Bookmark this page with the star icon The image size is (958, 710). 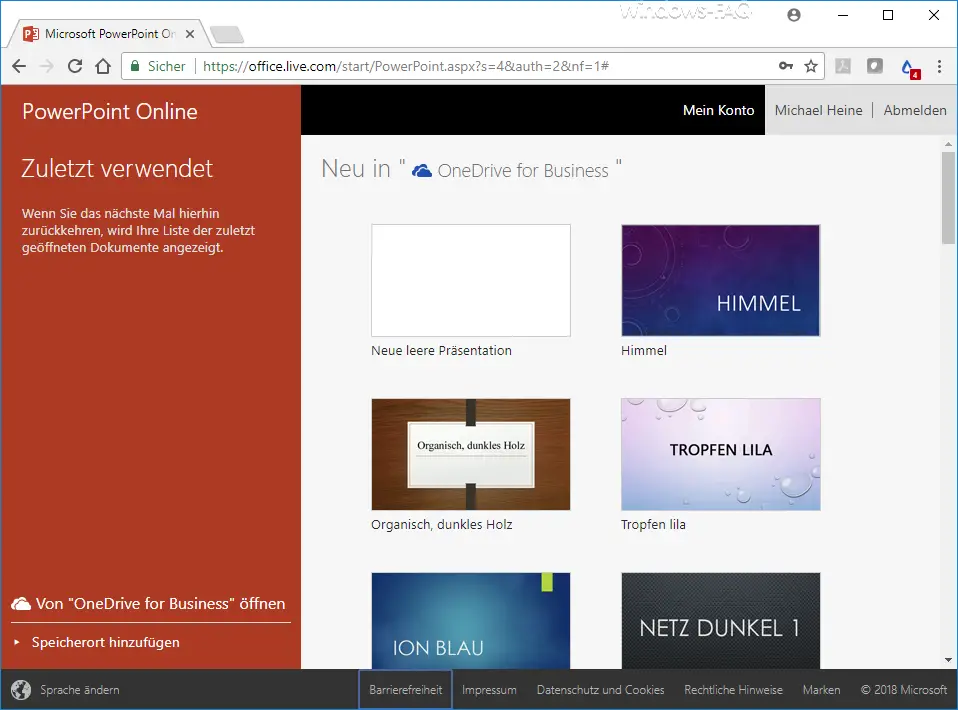coord(811,66)
